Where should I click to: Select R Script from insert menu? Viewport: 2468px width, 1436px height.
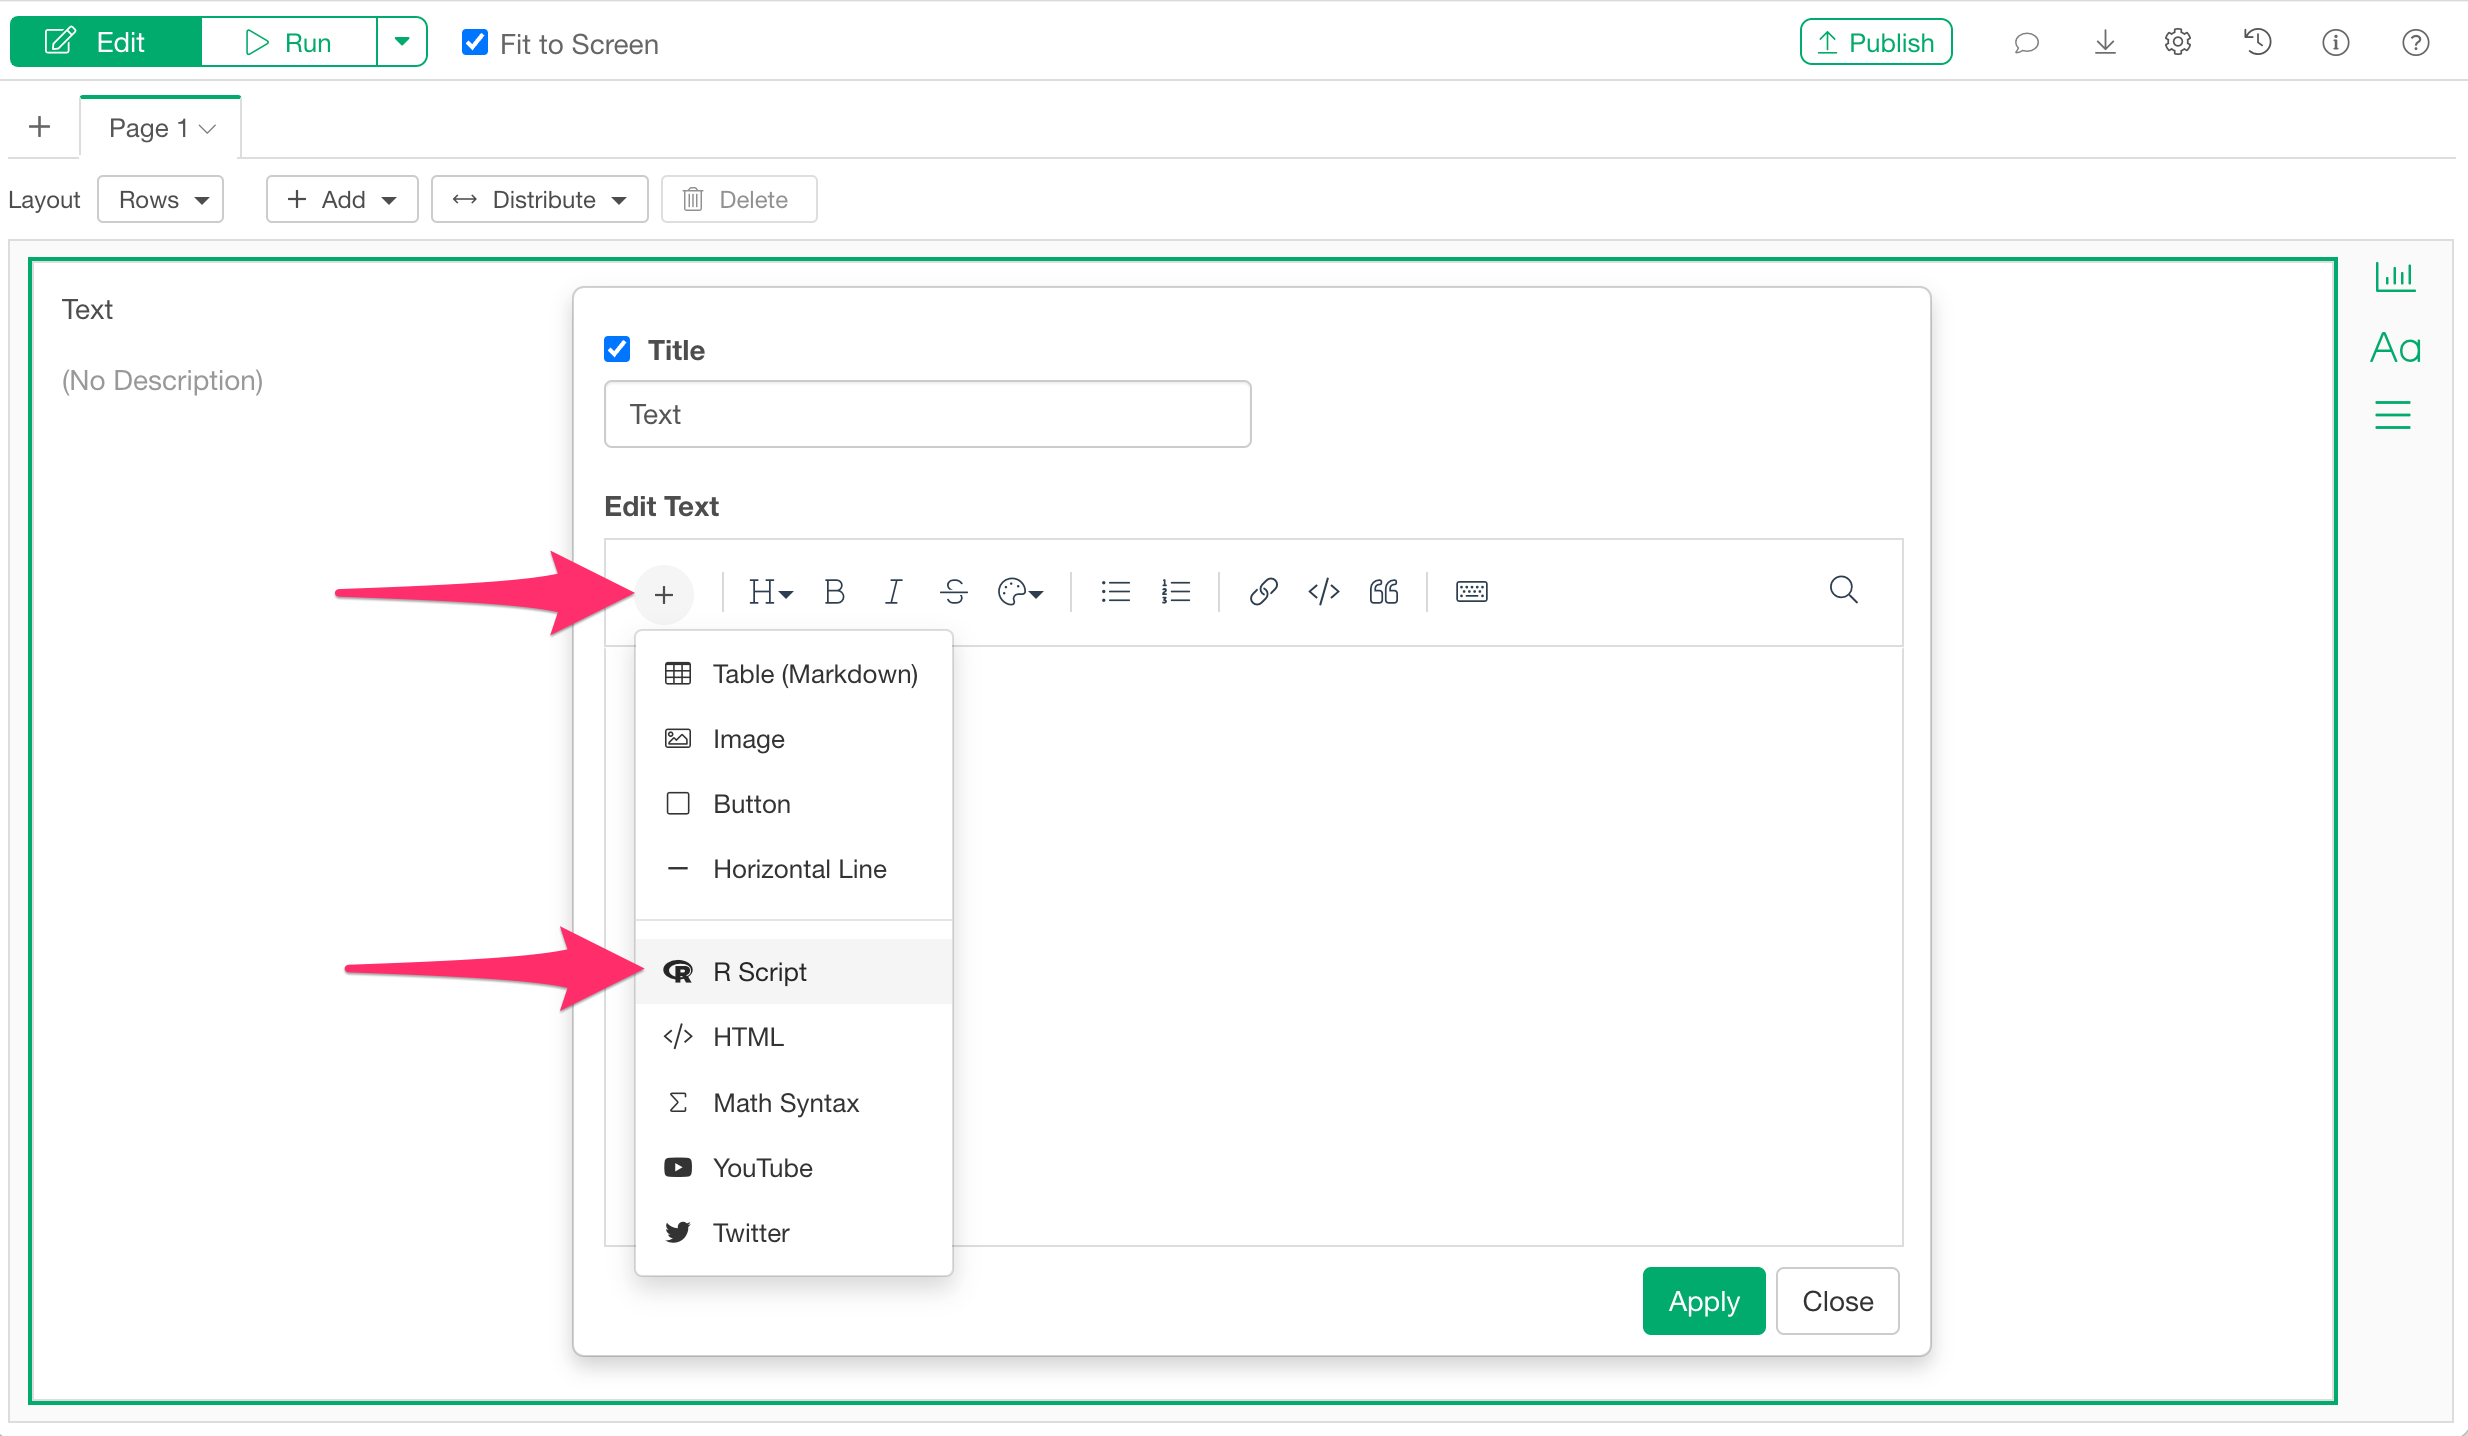759,971
